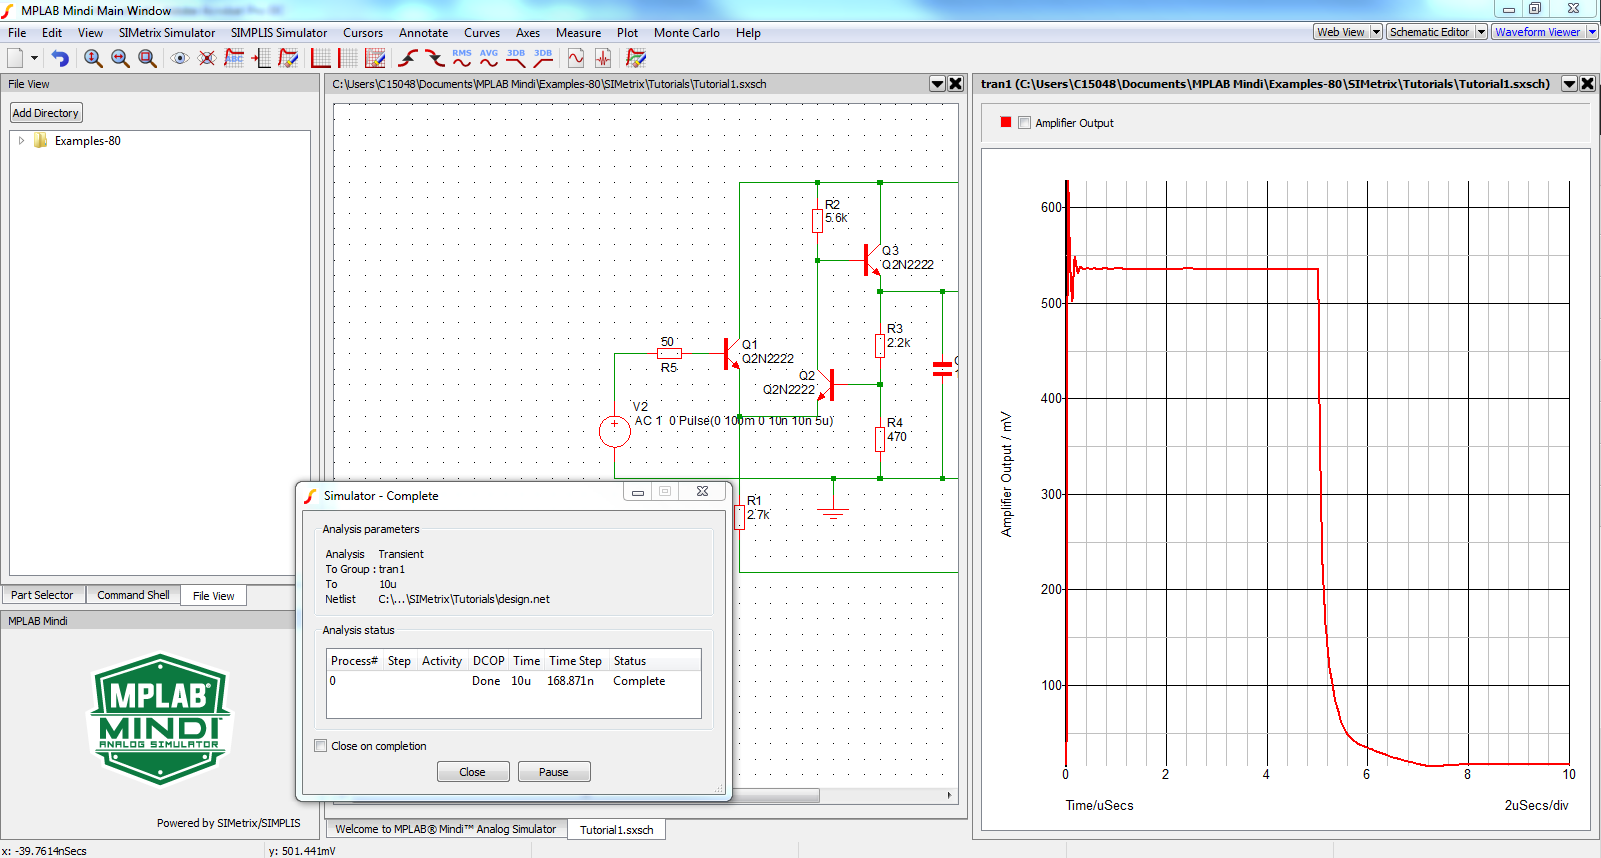Click the schematic horizontal scrollbar
The height and width of the screenshot is (858, 1601).
coord(780,796)
